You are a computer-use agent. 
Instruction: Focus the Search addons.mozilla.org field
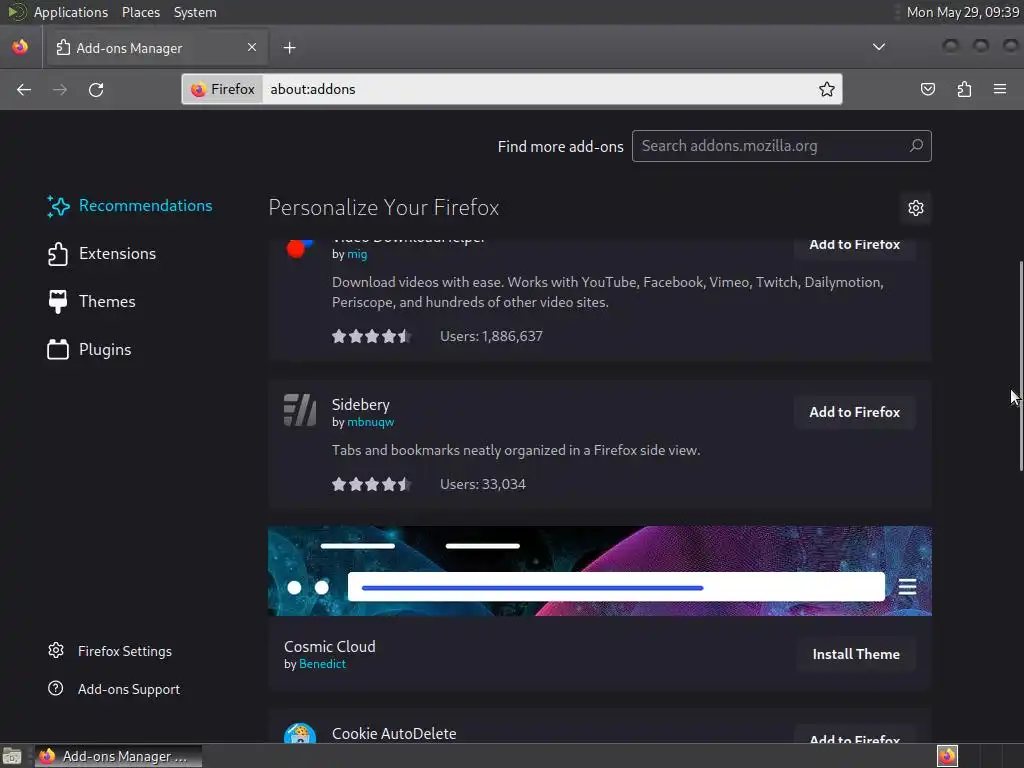(781, 146)
